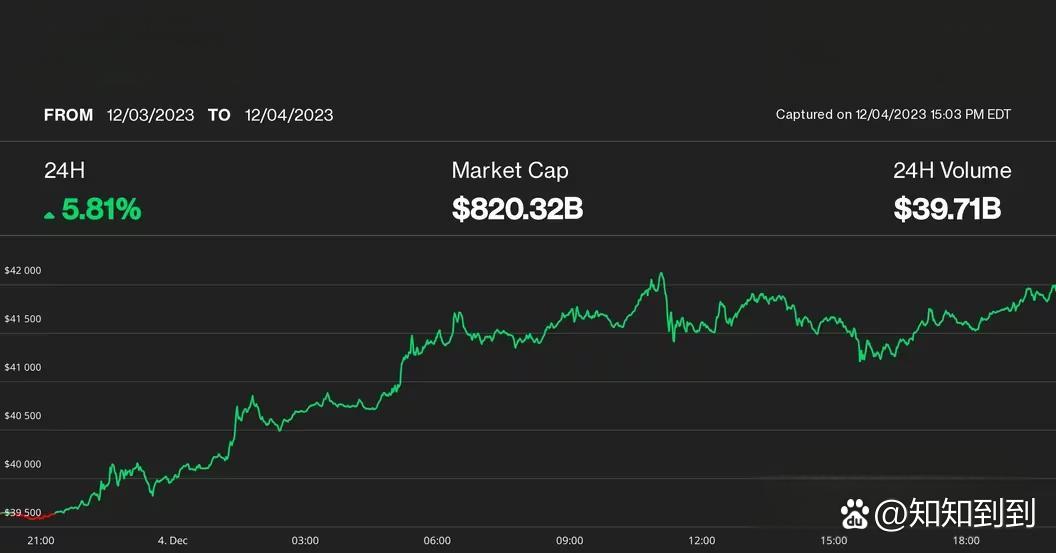Click the Market Cap label
1056x553 pixels.
[x=510, y=171]
